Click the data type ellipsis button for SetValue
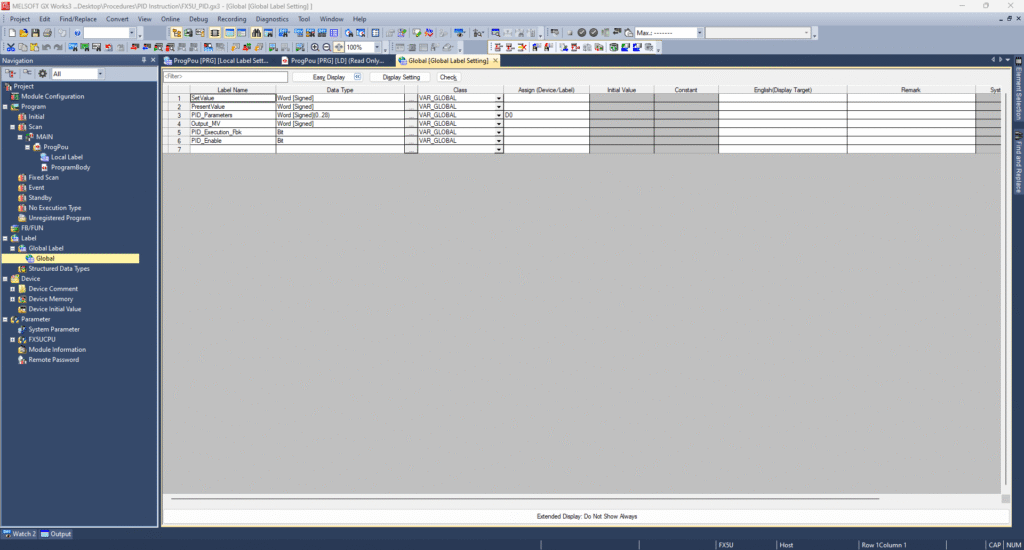Image resolution: width=1024 pixels, height=550 pixels. click(411, 98)
